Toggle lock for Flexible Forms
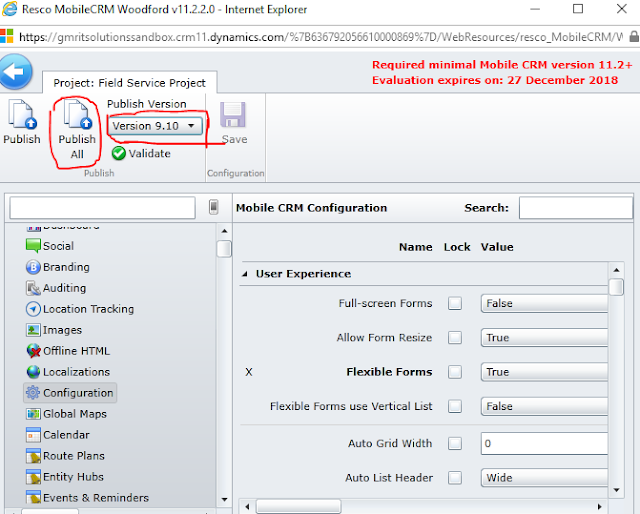The width and height of the screenshot is (640, 514). [x=455, y=372]
